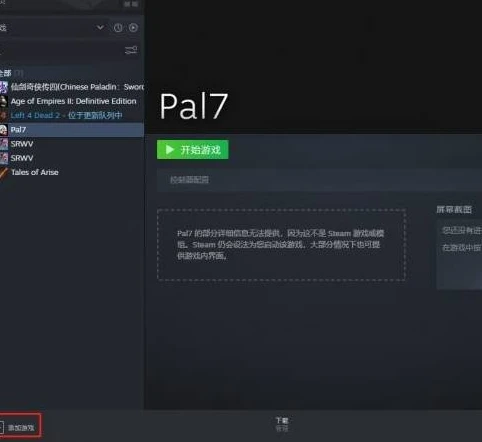
Task: Open the advanced filter sliders icon
Action: 131,50
